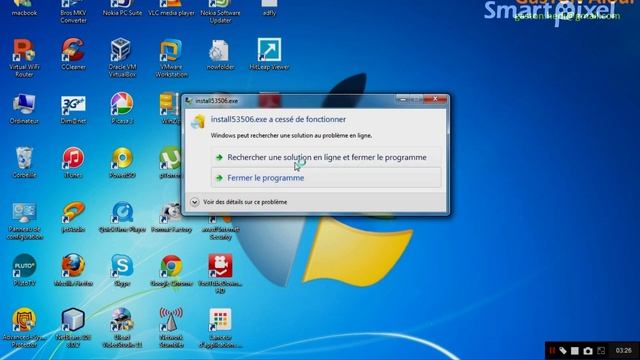
Task: Take a snapshot with the camera icon
Action: click(x=588, y=351)
